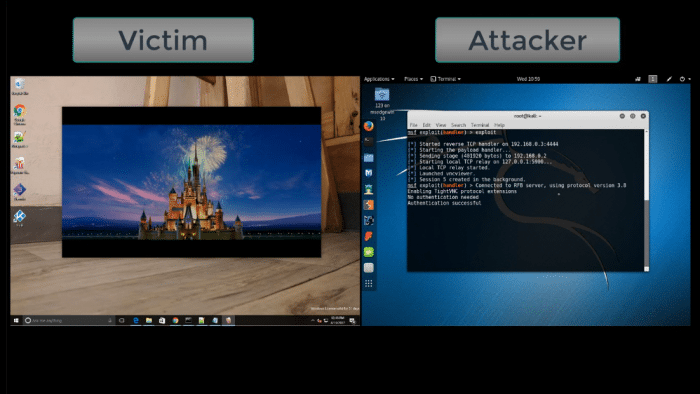Open File Explorer from Windows taskbar

point(149,320)
